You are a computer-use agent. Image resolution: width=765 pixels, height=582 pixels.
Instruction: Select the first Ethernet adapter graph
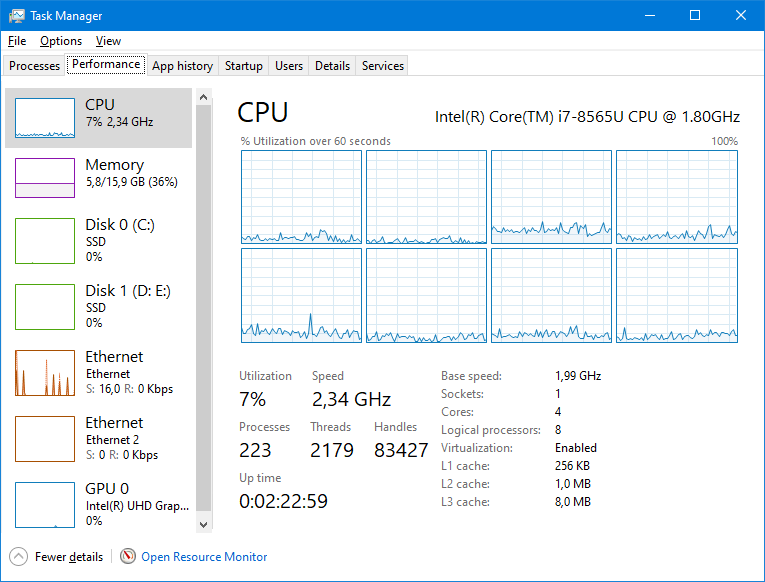click(45, 373)
